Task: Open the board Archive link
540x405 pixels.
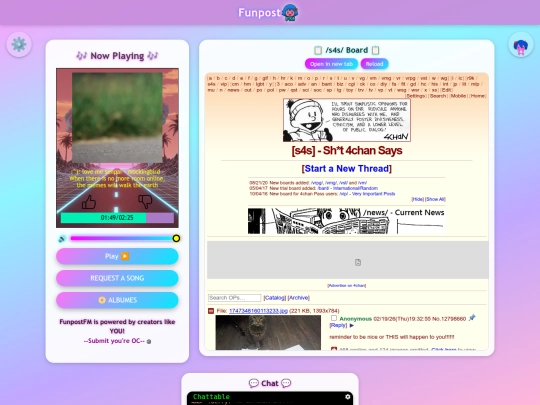Action: point(299,298)
